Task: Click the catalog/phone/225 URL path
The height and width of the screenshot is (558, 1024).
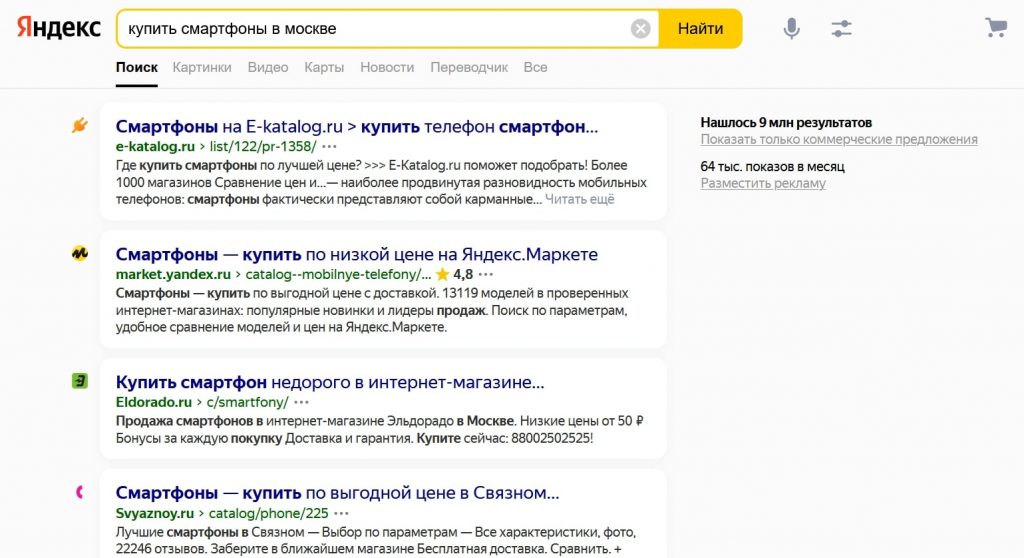Action: click(268, 514)
